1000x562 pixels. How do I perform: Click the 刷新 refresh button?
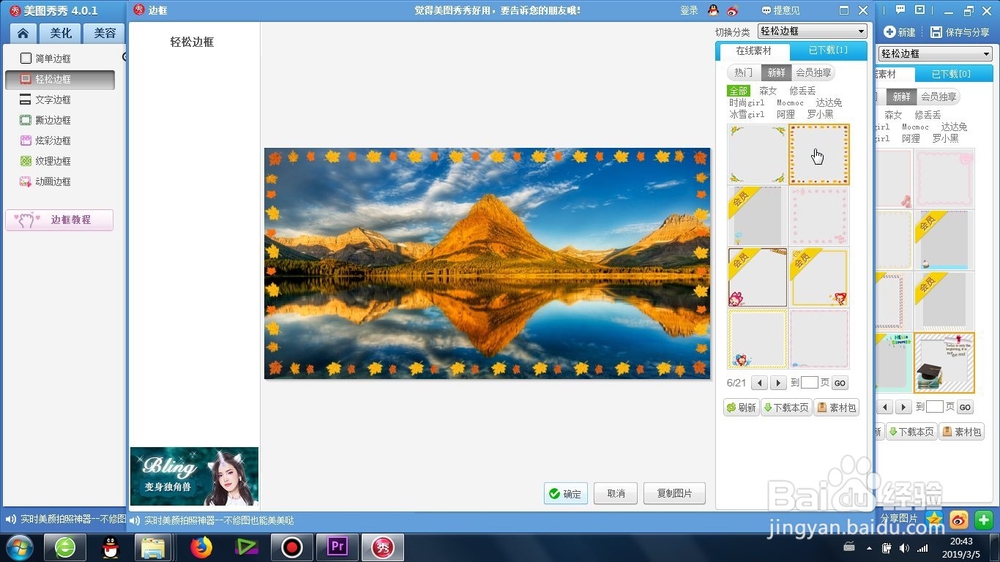coord(741,408)
